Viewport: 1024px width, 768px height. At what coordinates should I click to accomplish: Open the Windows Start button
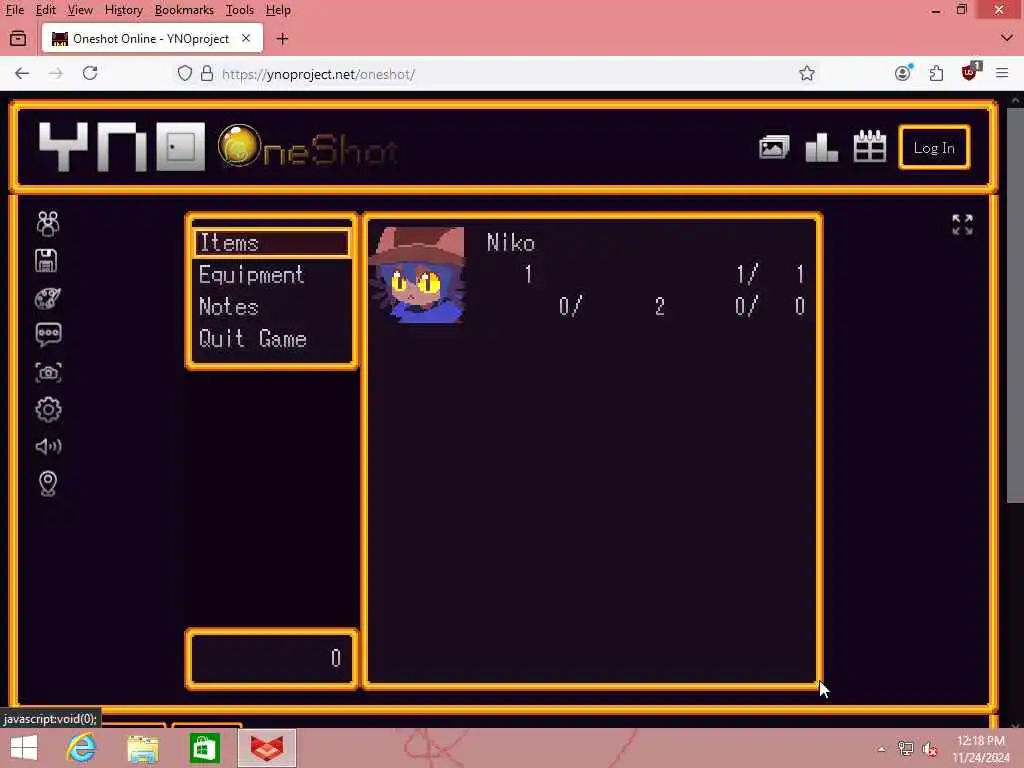coord(24,748)
